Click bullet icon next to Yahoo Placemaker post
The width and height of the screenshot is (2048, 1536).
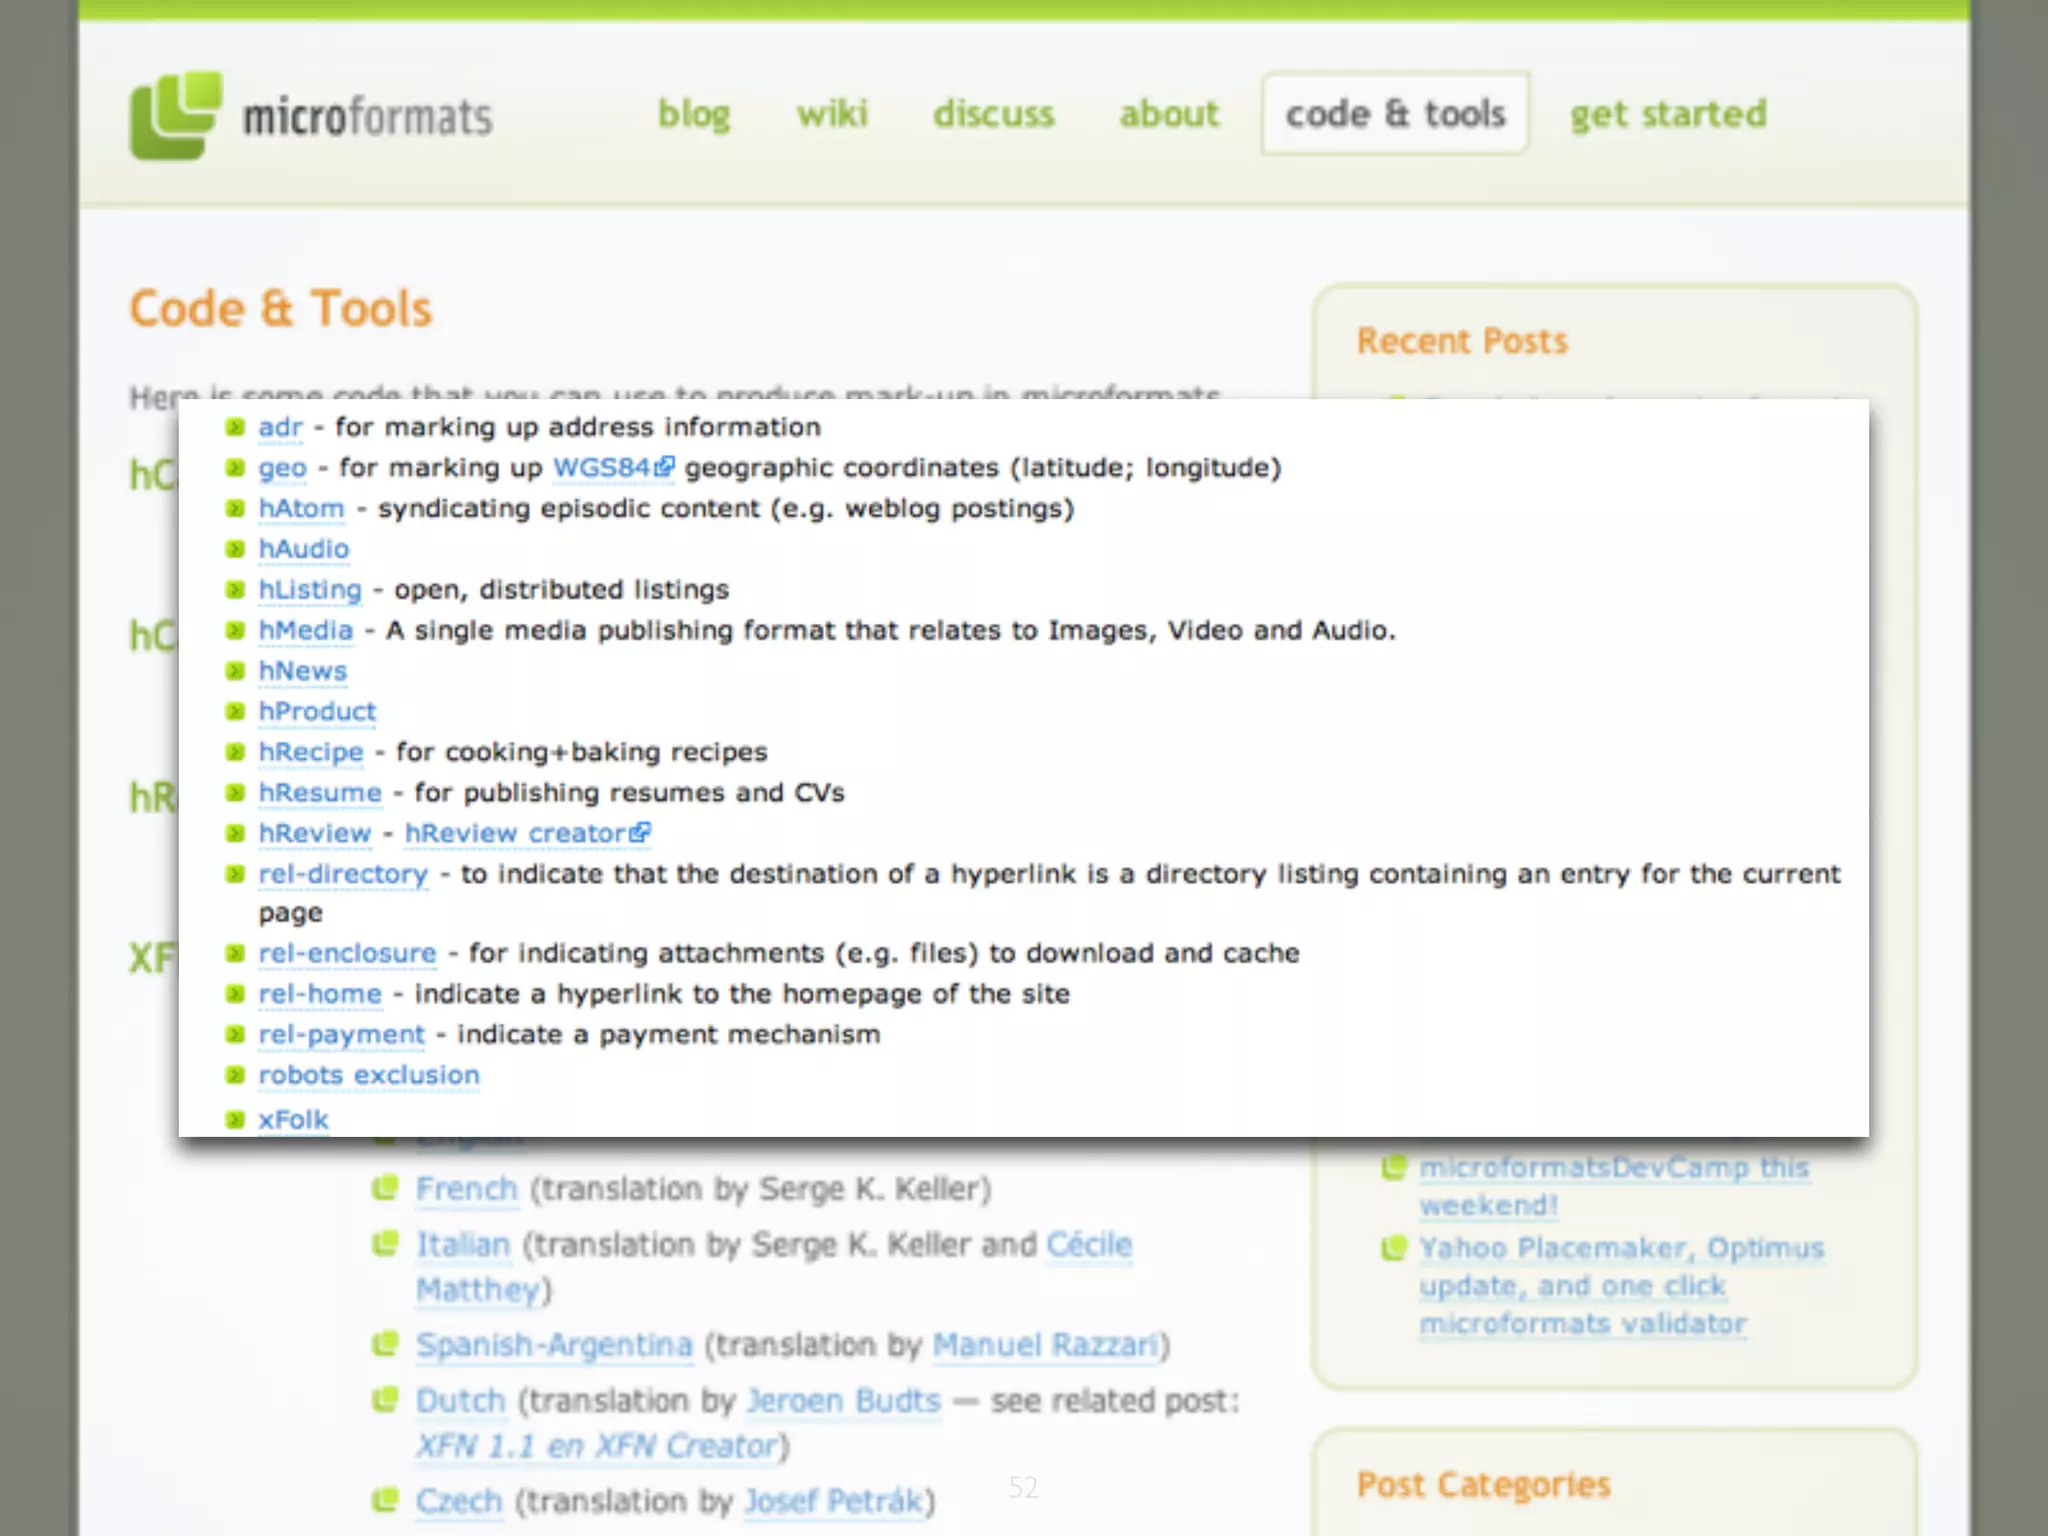(x=1393, y=1248)
